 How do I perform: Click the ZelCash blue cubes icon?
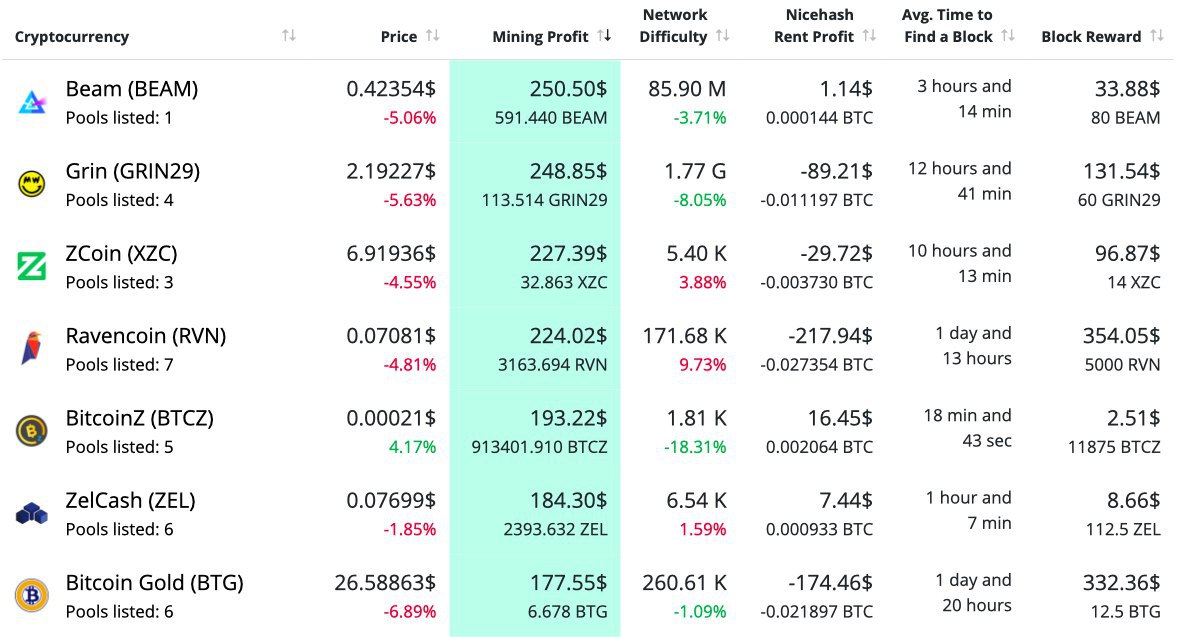point(32,513)
